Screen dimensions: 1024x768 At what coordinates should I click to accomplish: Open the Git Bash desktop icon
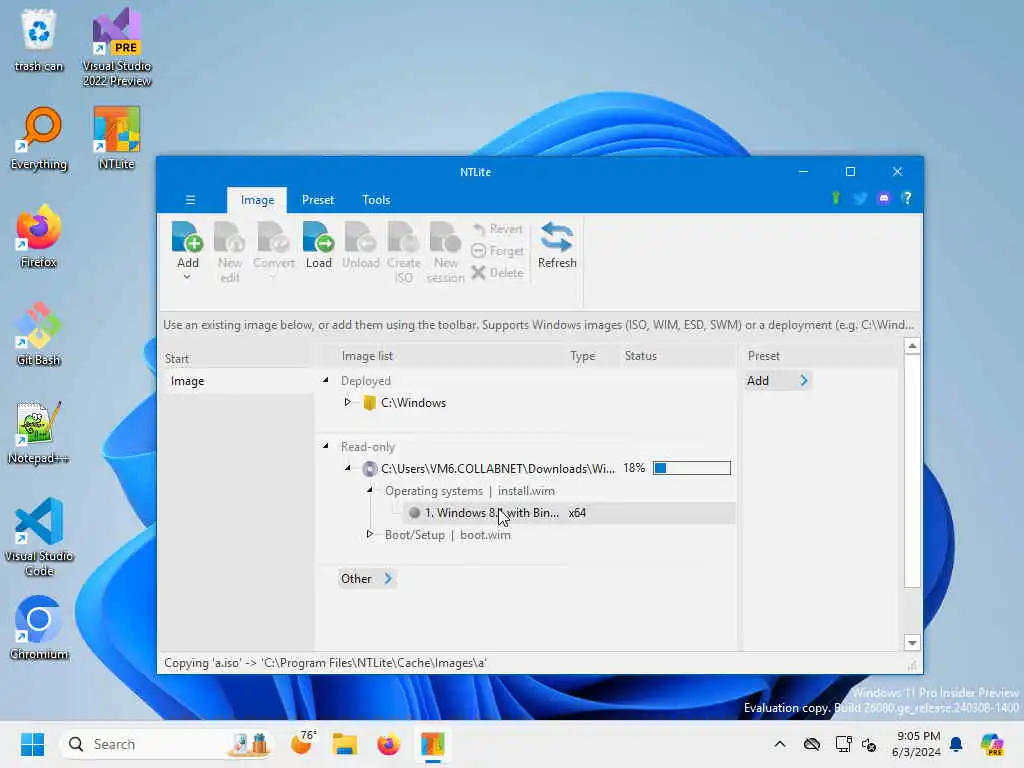click(39, 334)
